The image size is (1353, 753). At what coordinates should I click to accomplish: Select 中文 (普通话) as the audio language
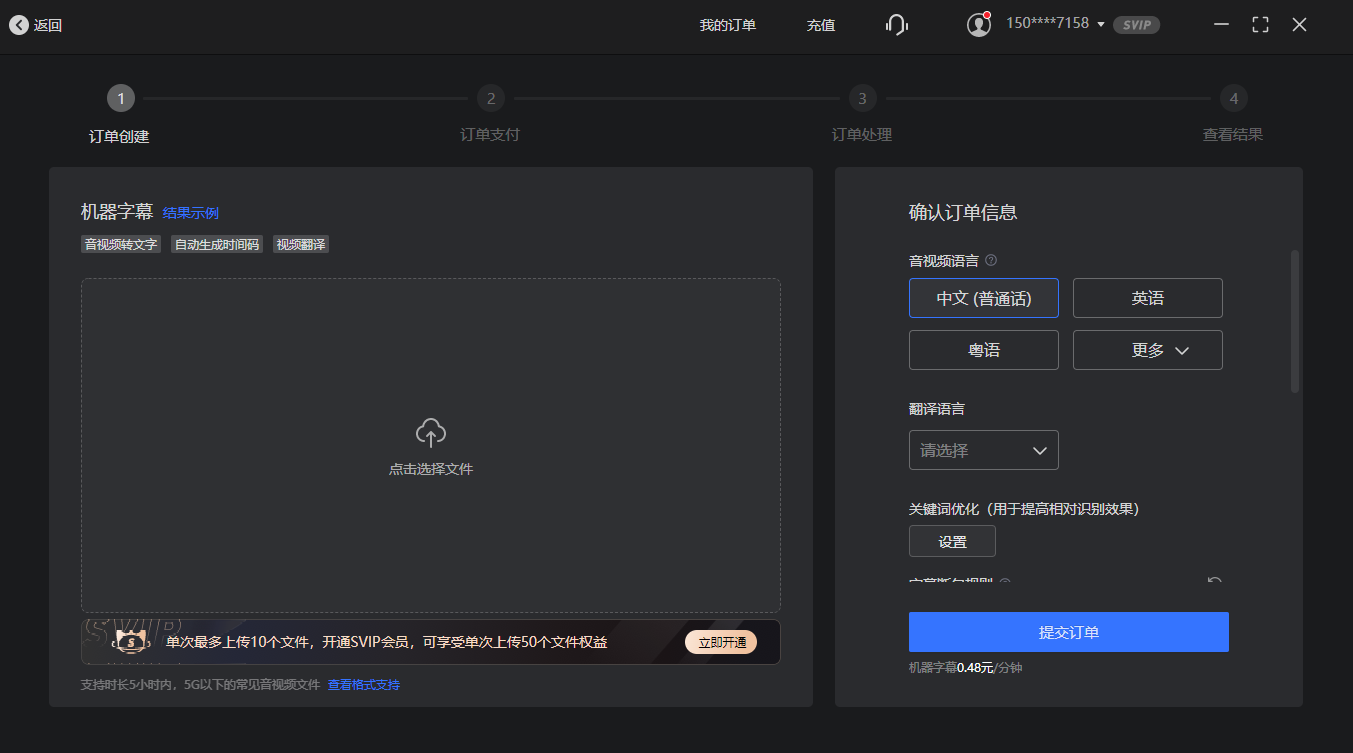click(x=983, y=298)
